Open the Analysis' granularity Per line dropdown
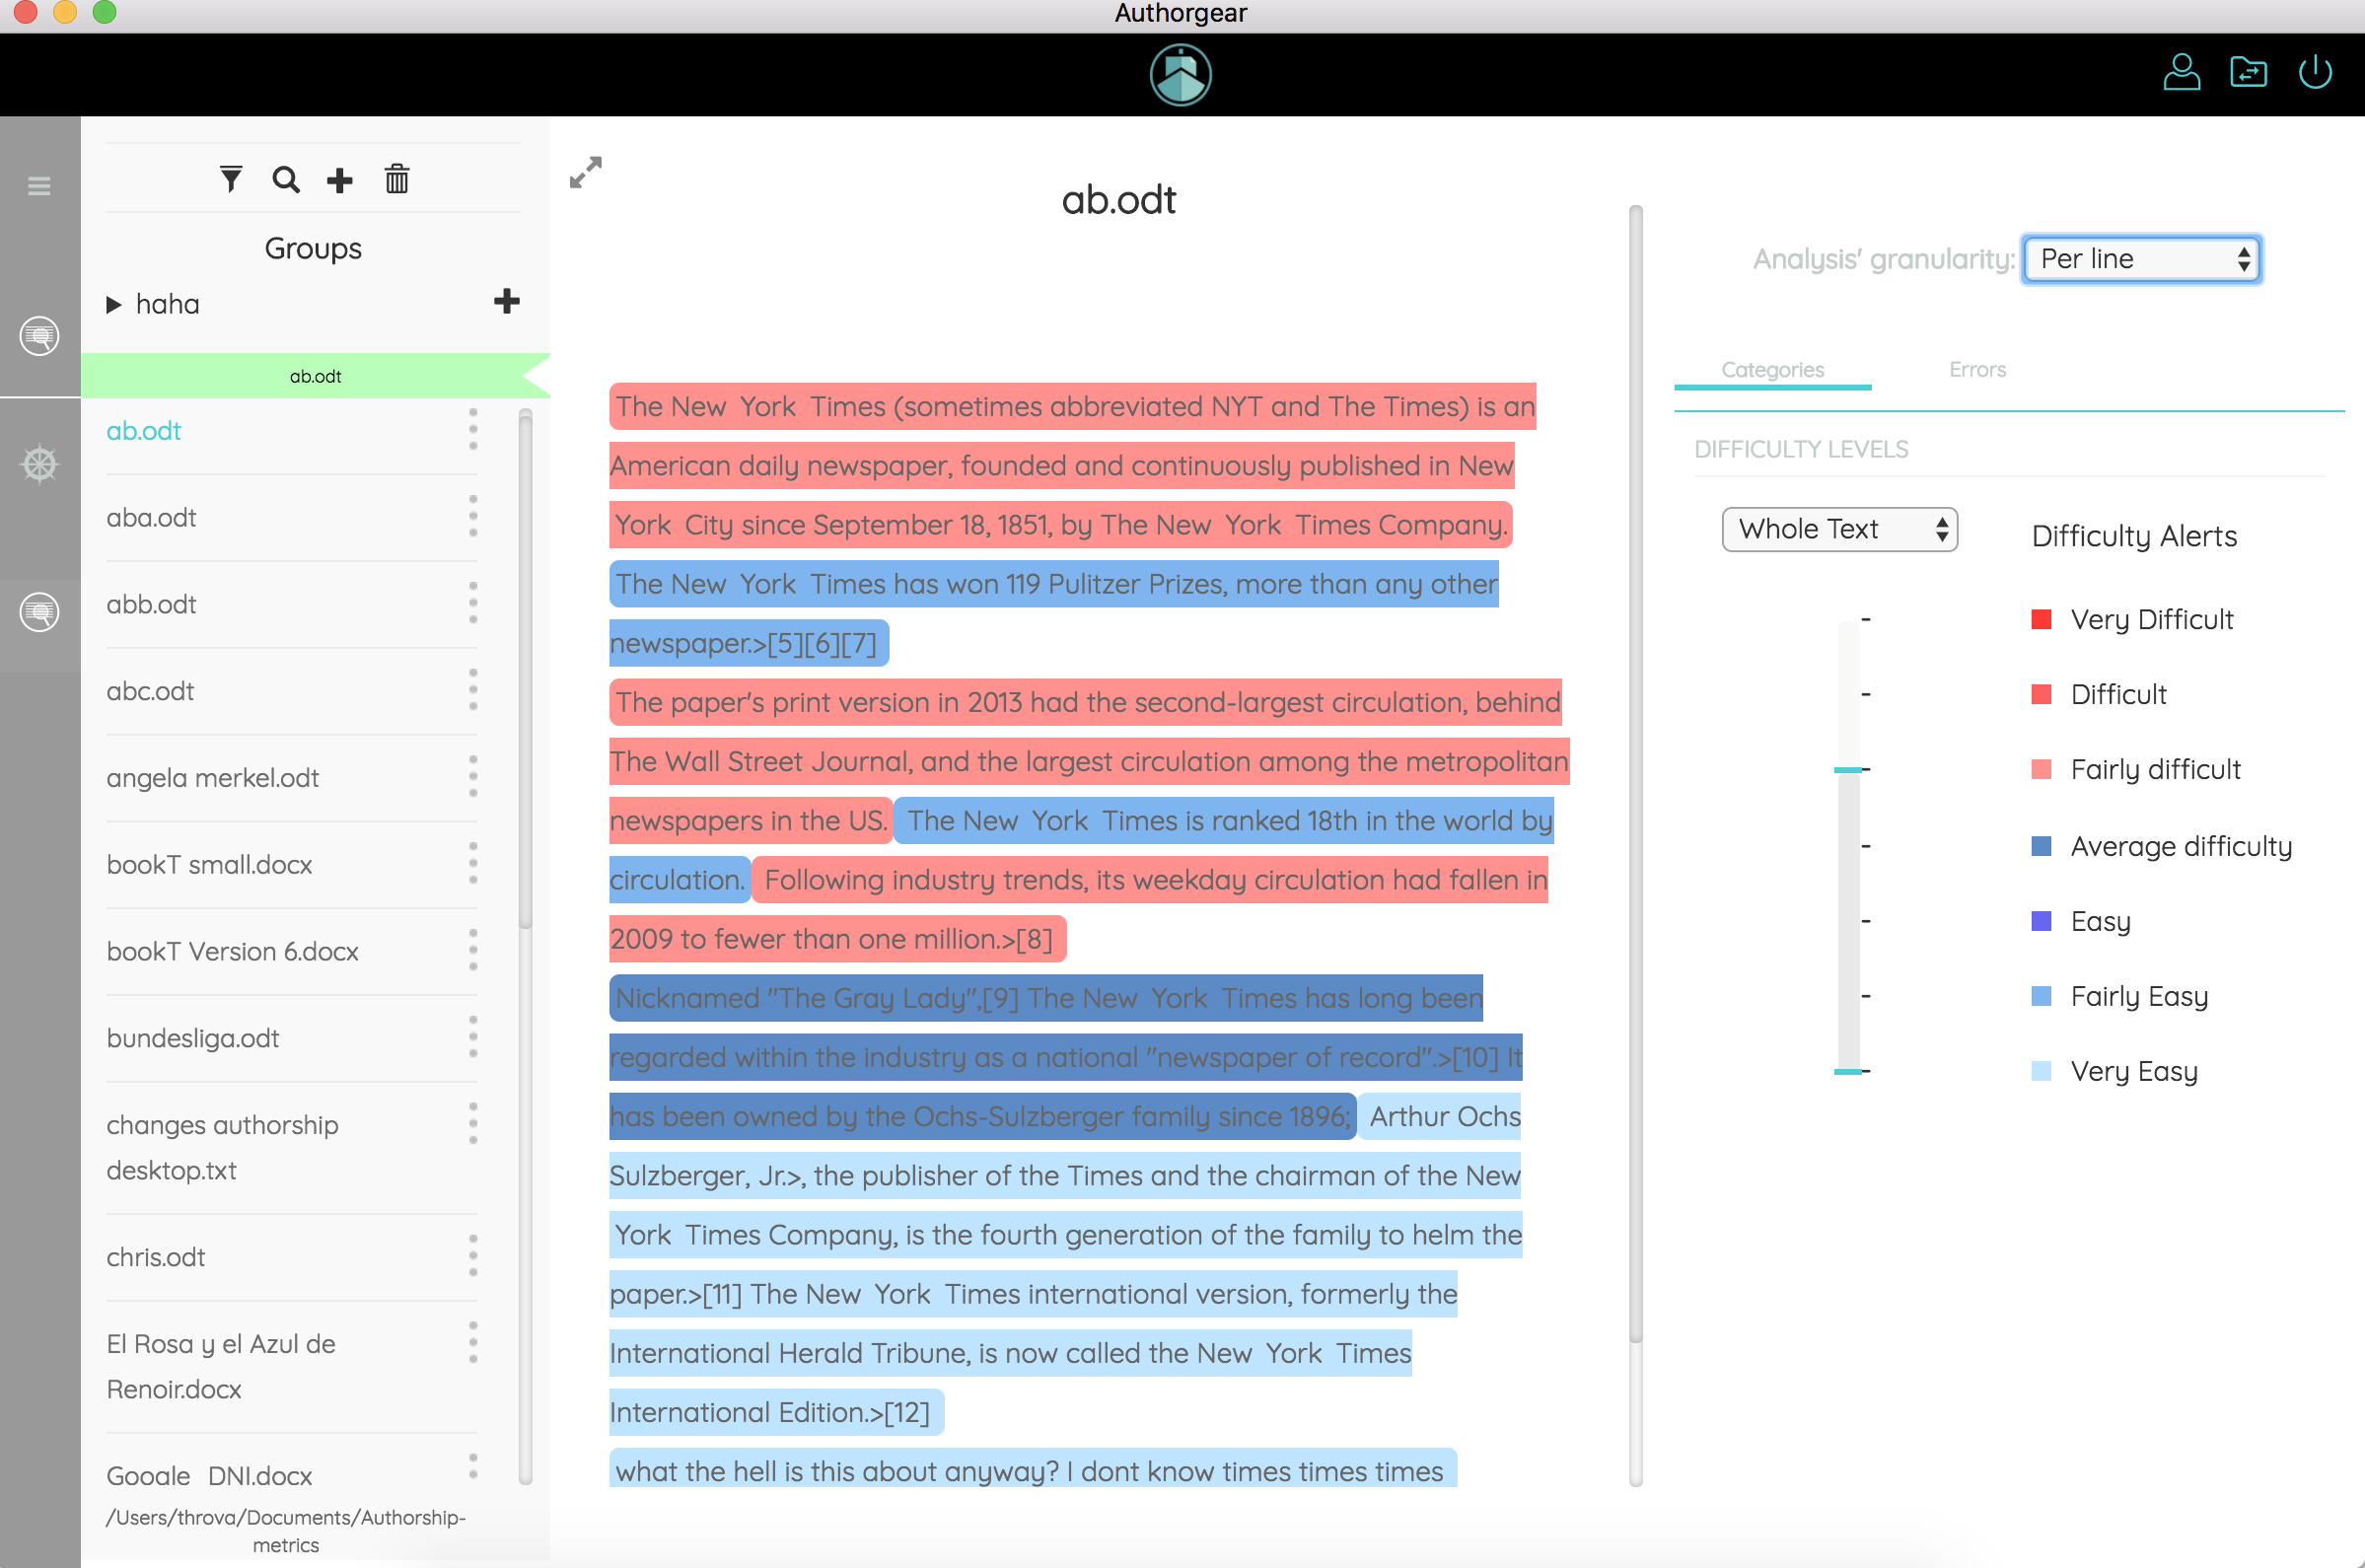 tap(2141, 259)
